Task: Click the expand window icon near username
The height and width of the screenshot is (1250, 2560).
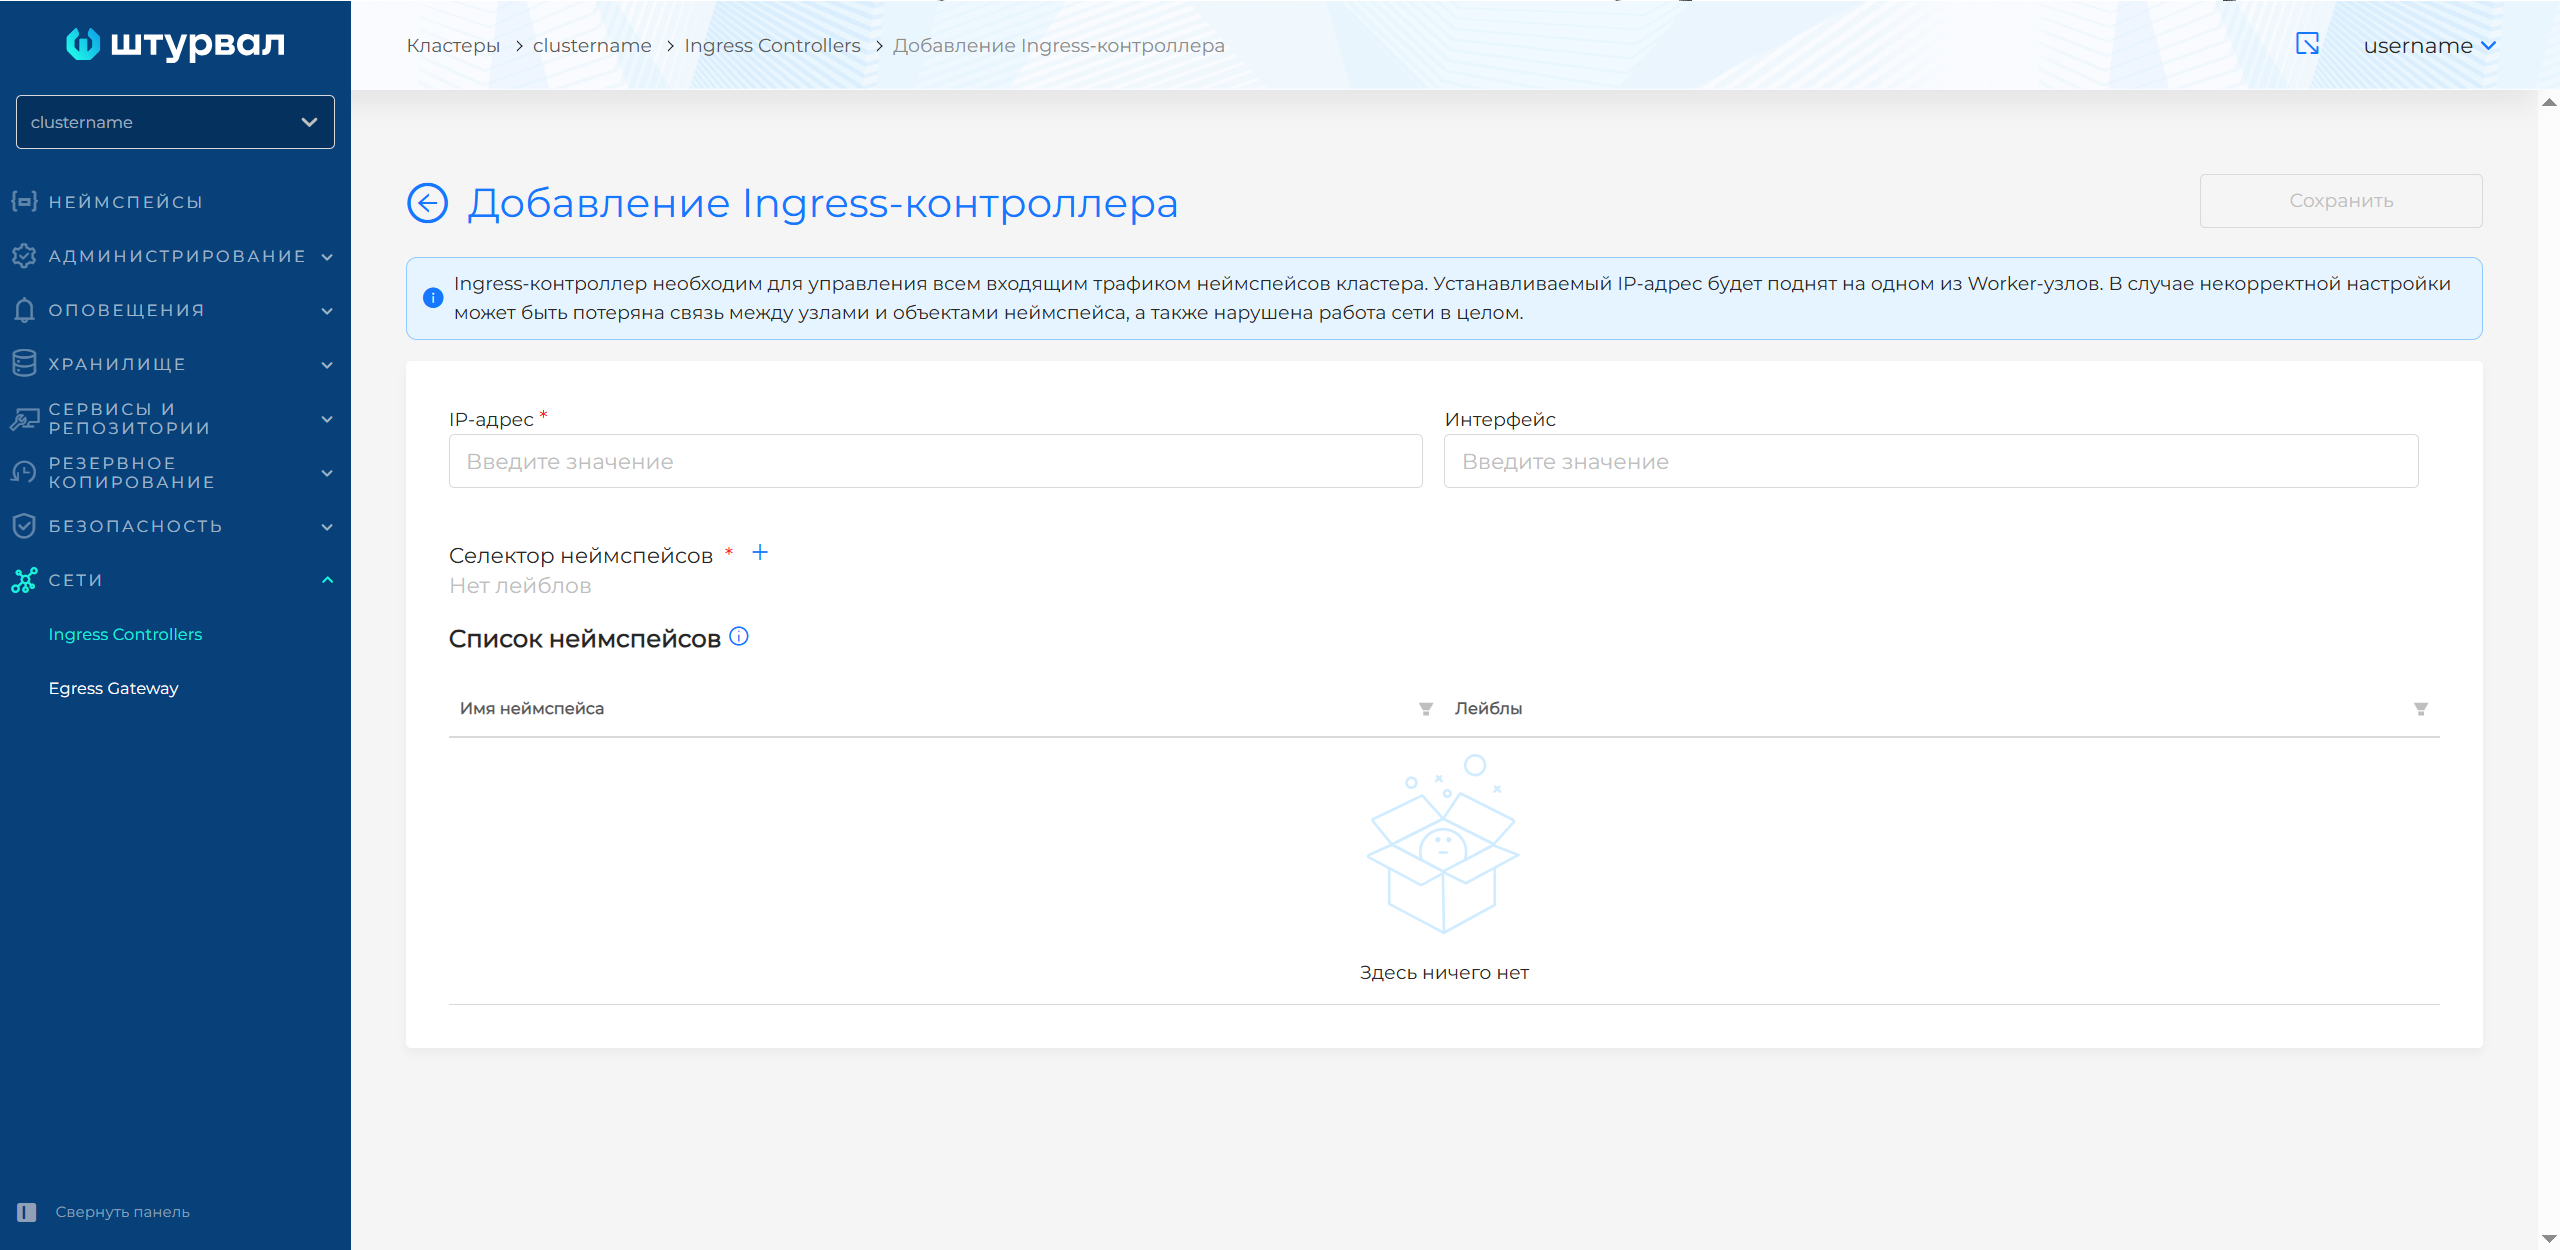Action: [2307, 44]
